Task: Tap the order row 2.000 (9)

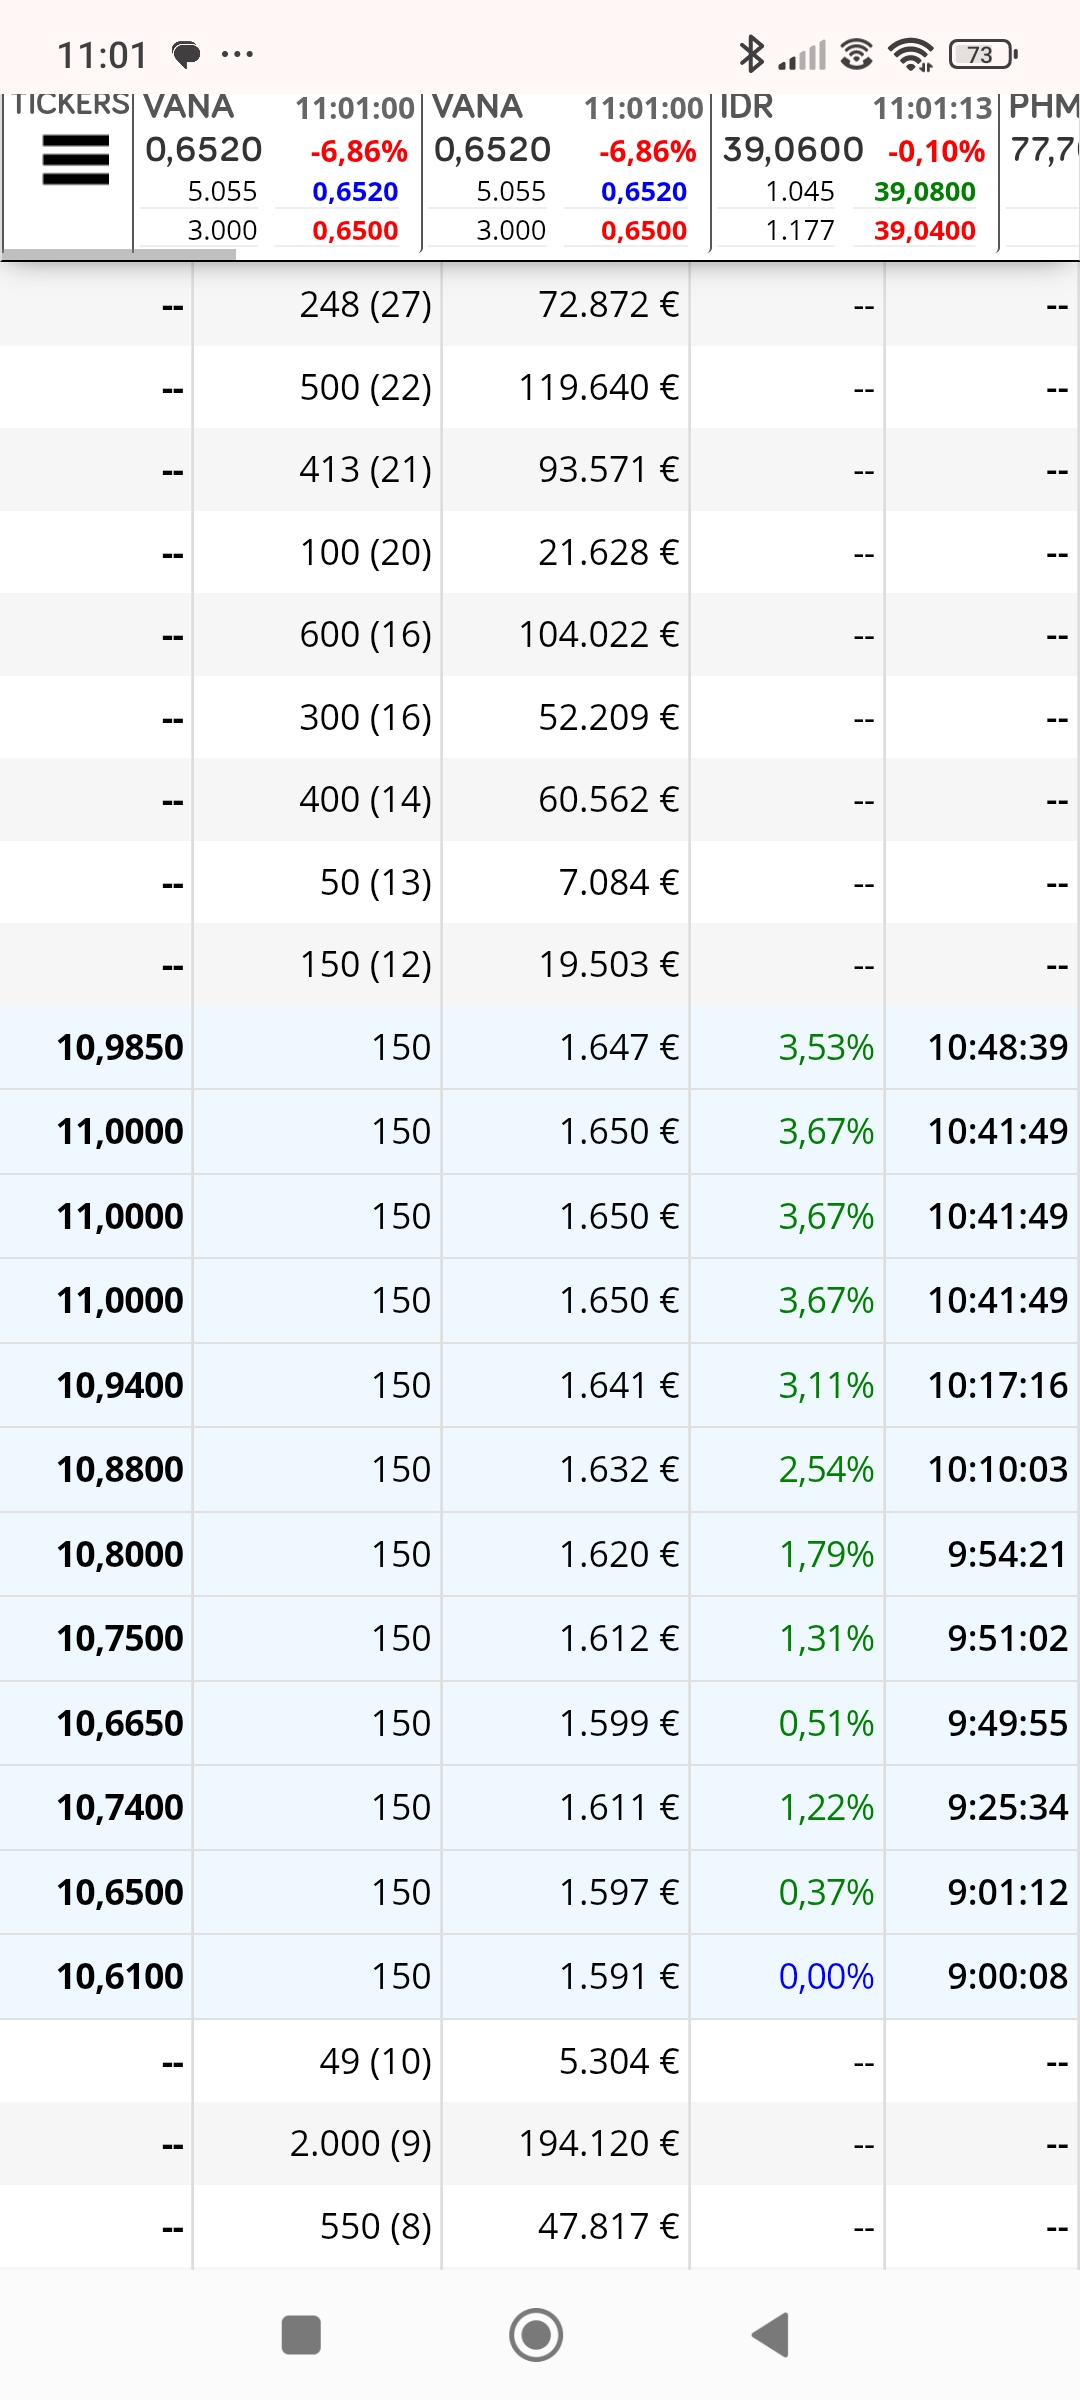Action: [x=540, y=2143]
